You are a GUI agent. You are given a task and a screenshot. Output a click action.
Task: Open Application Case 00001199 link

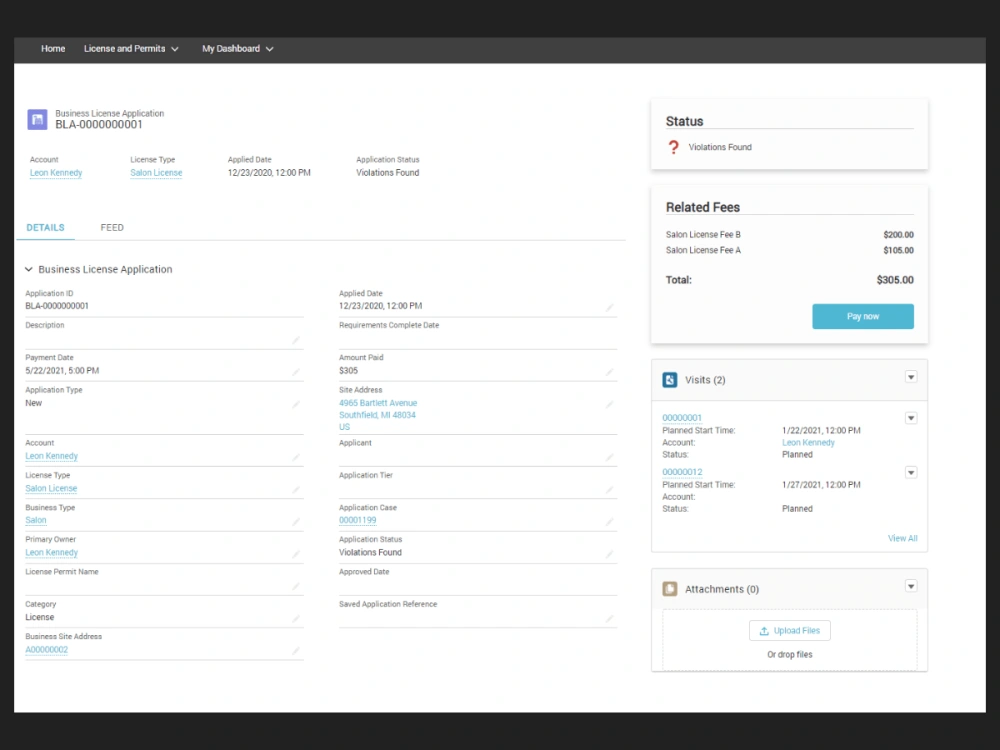point(358,520)
